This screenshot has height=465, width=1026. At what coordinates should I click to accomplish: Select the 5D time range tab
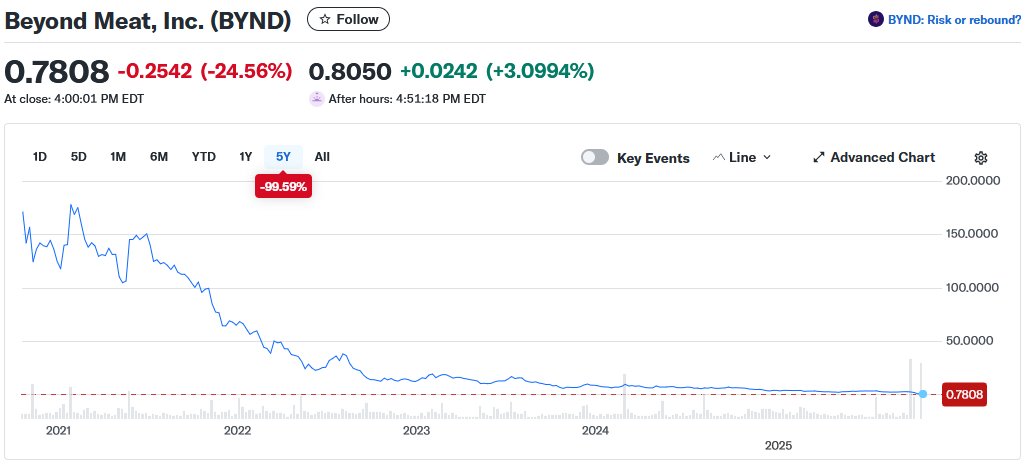coord(79,157)
